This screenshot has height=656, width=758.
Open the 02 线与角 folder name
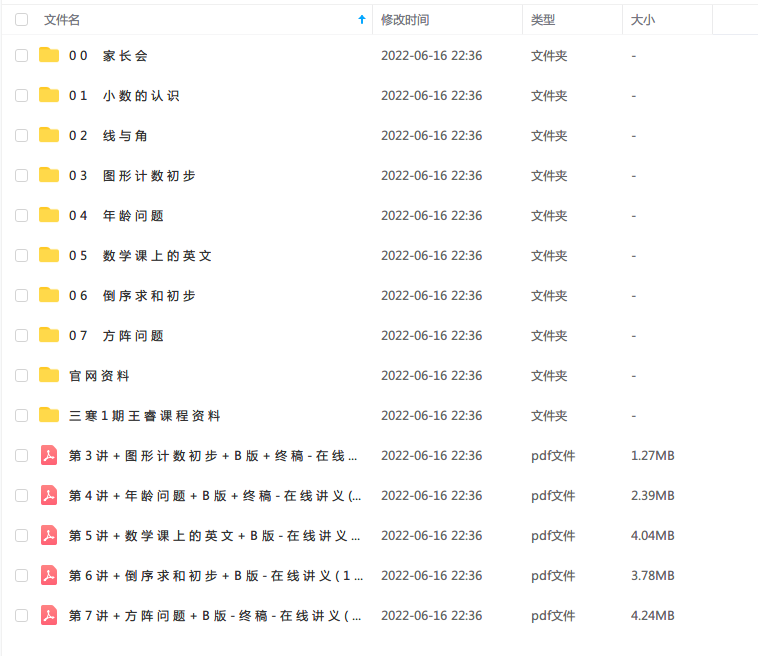(x=108, y=136)
